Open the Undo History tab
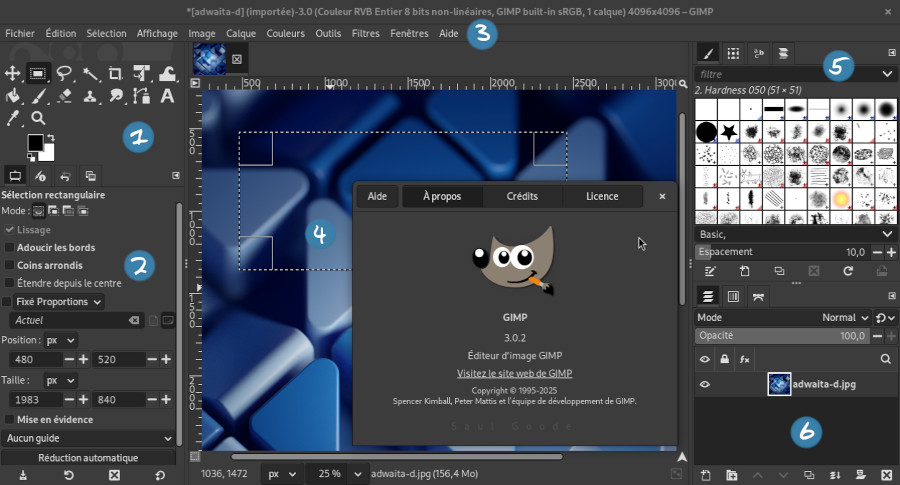Image resolution: width=900 pixels, height=485 pixels. pos(65,176)
